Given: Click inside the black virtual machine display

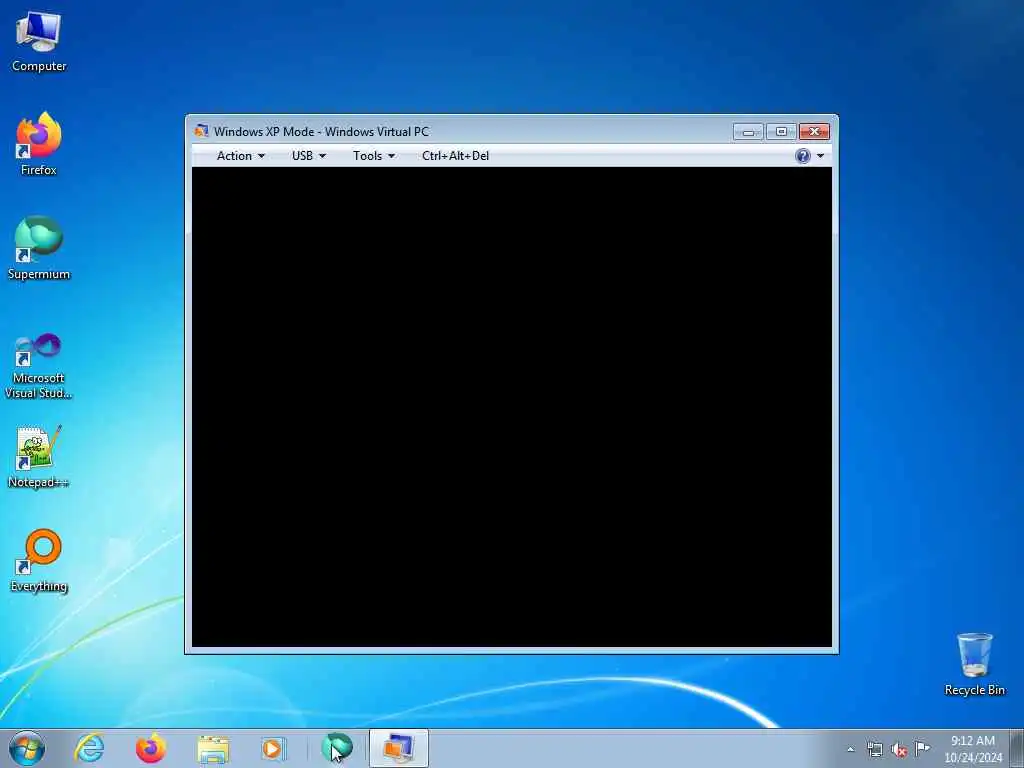Looking at the screenshot, I should pyautogui.click(x=512, y=407).
